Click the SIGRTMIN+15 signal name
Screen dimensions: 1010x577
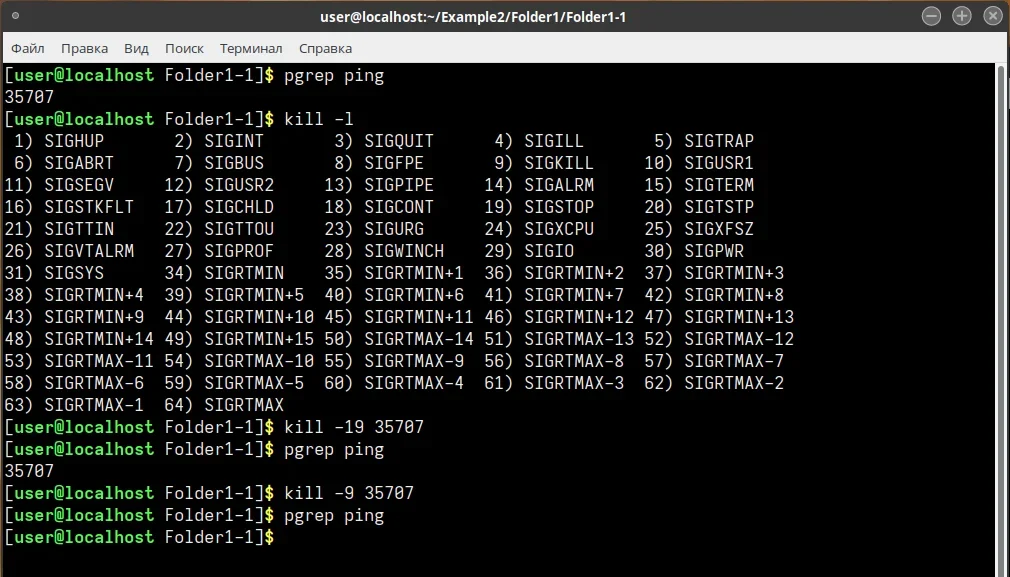point(259,339)
